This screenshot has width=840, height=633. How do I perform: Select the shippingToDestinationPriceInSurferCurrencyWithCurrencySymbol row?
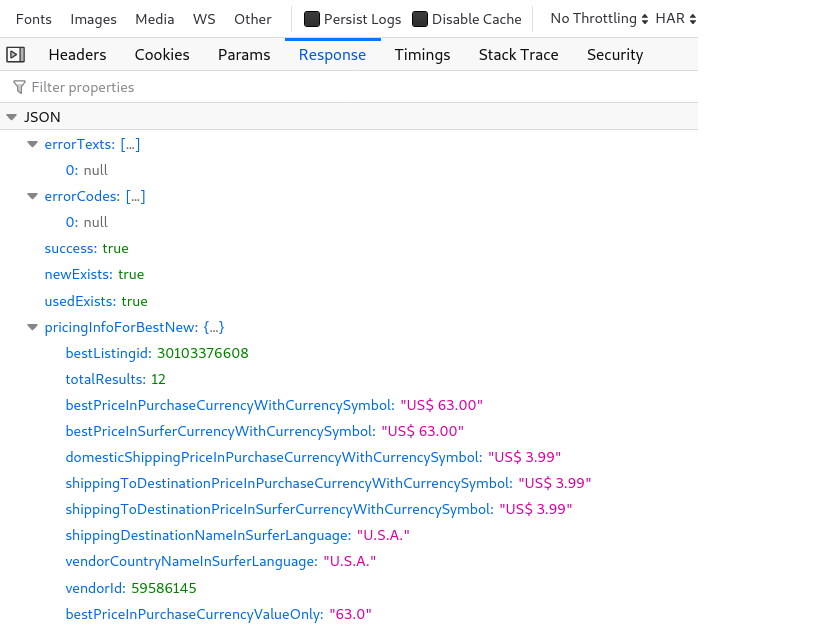(x=349, y=509)
